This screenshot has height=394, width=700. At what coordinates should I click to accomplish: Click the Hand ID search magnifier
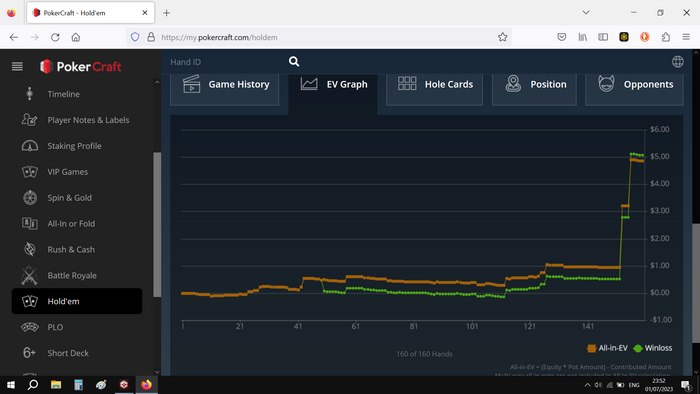click(294, 62)
